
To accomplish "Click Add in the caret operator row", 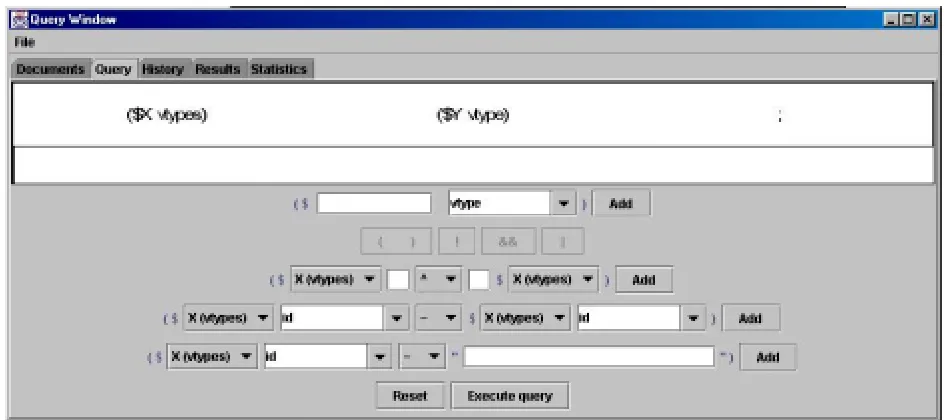I will tap(644, 280).
